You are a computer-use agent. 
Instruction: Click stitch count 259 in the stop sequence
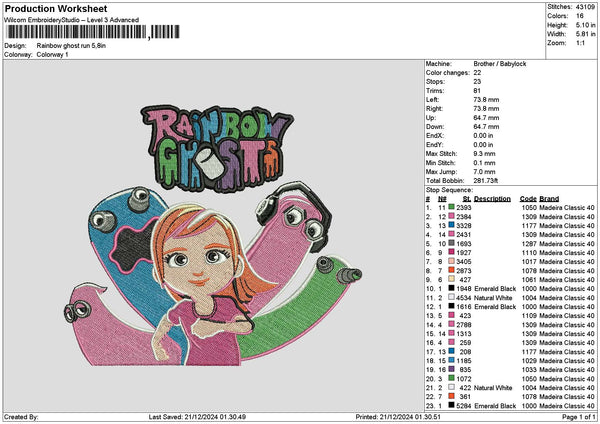point(466,342)
